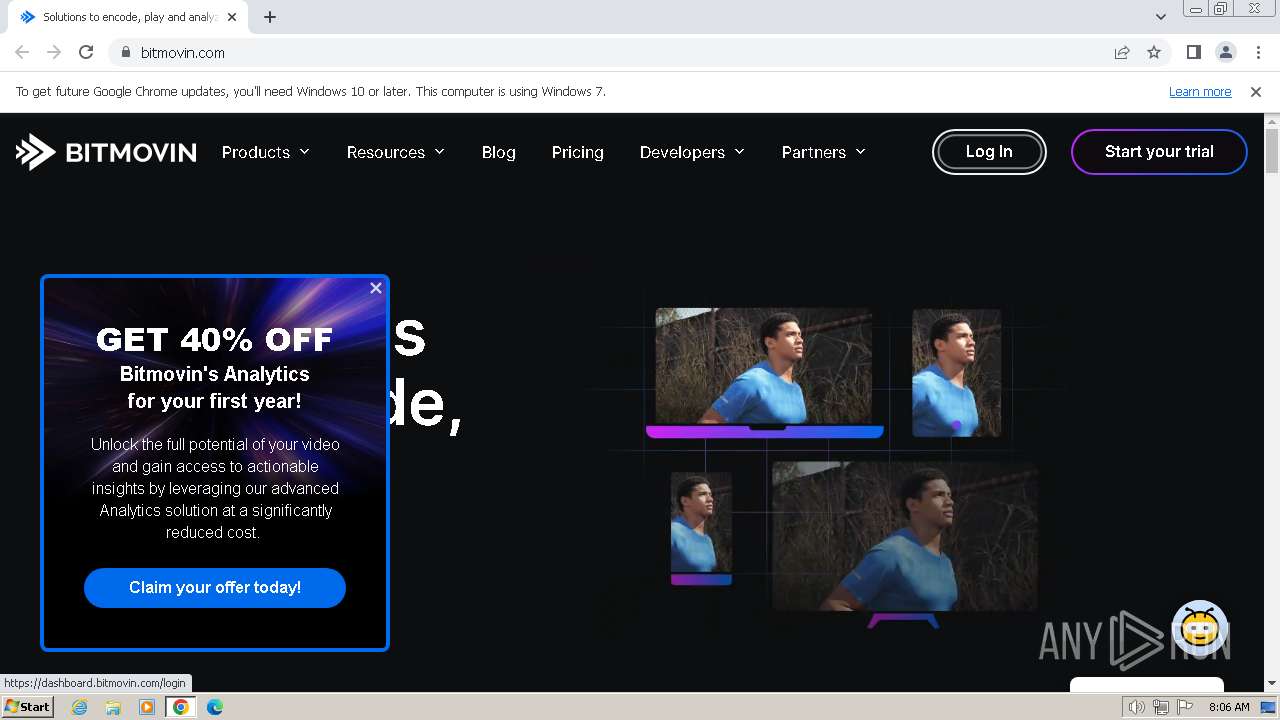Dismiss the Chrome update notice
Viewport: 1280px width, 720px height.
point(1256,91)
